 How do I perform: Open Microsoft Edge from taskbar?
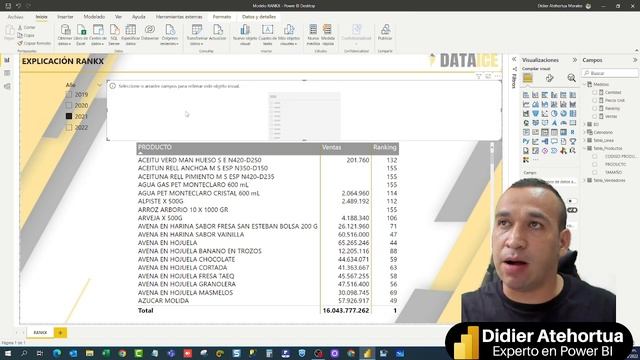pos(57,353)
